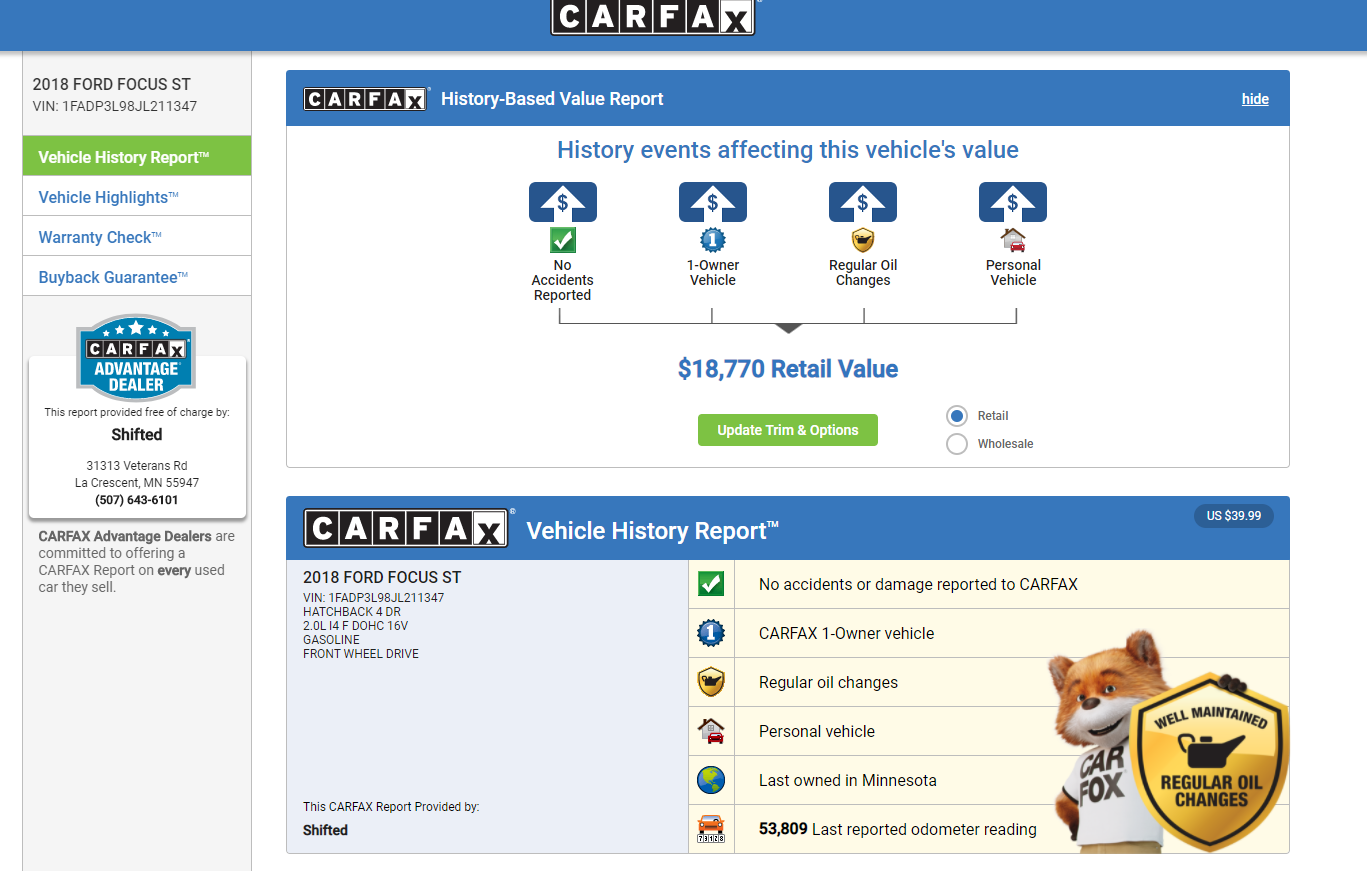
Task: Click house icon beside Personal vehicle row
Action: coord(711,731)
